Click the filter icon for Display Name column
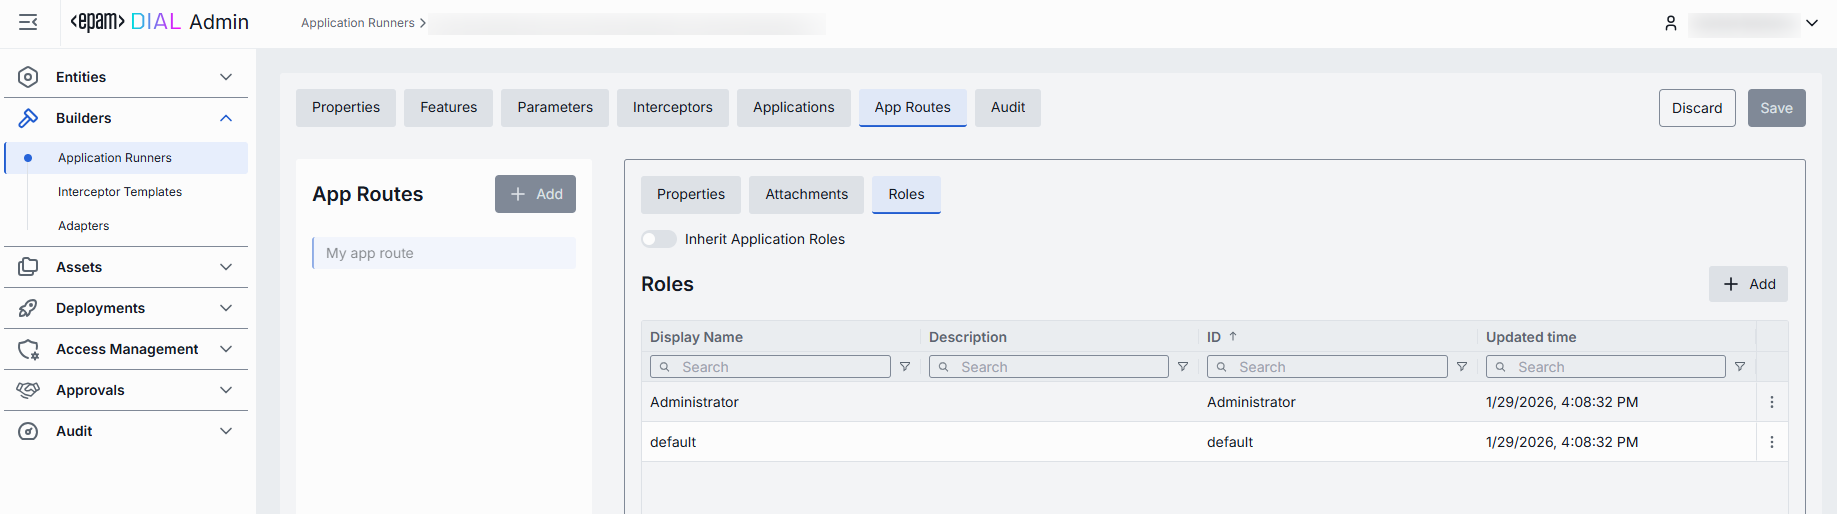The image size is (1837, 514). [x=905, y=367]
